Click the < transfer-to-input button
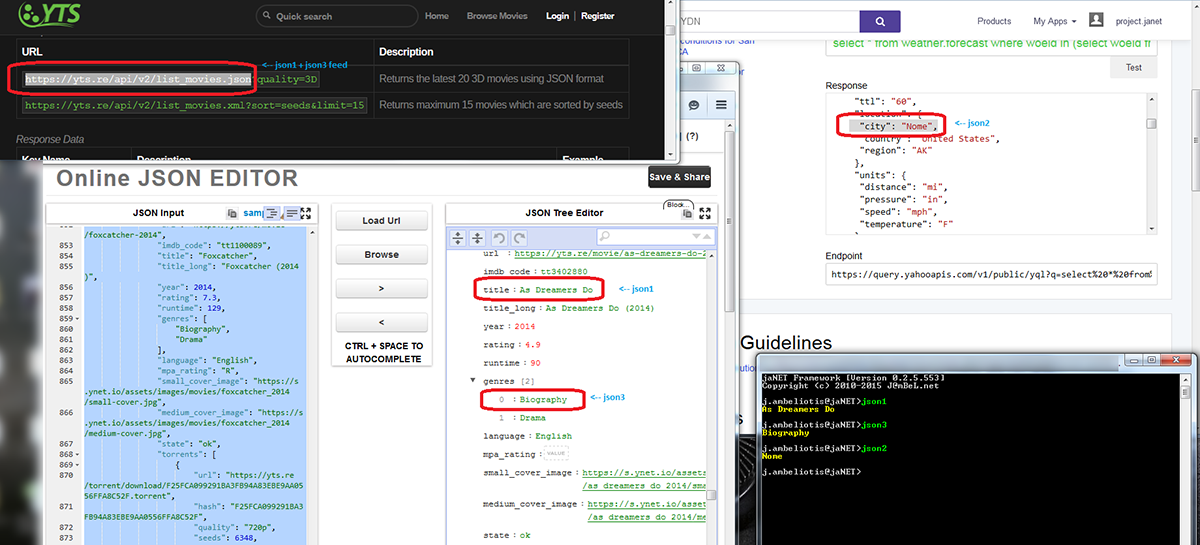The height and width of the screenshot is (545, 1200). tap(382, 323)
